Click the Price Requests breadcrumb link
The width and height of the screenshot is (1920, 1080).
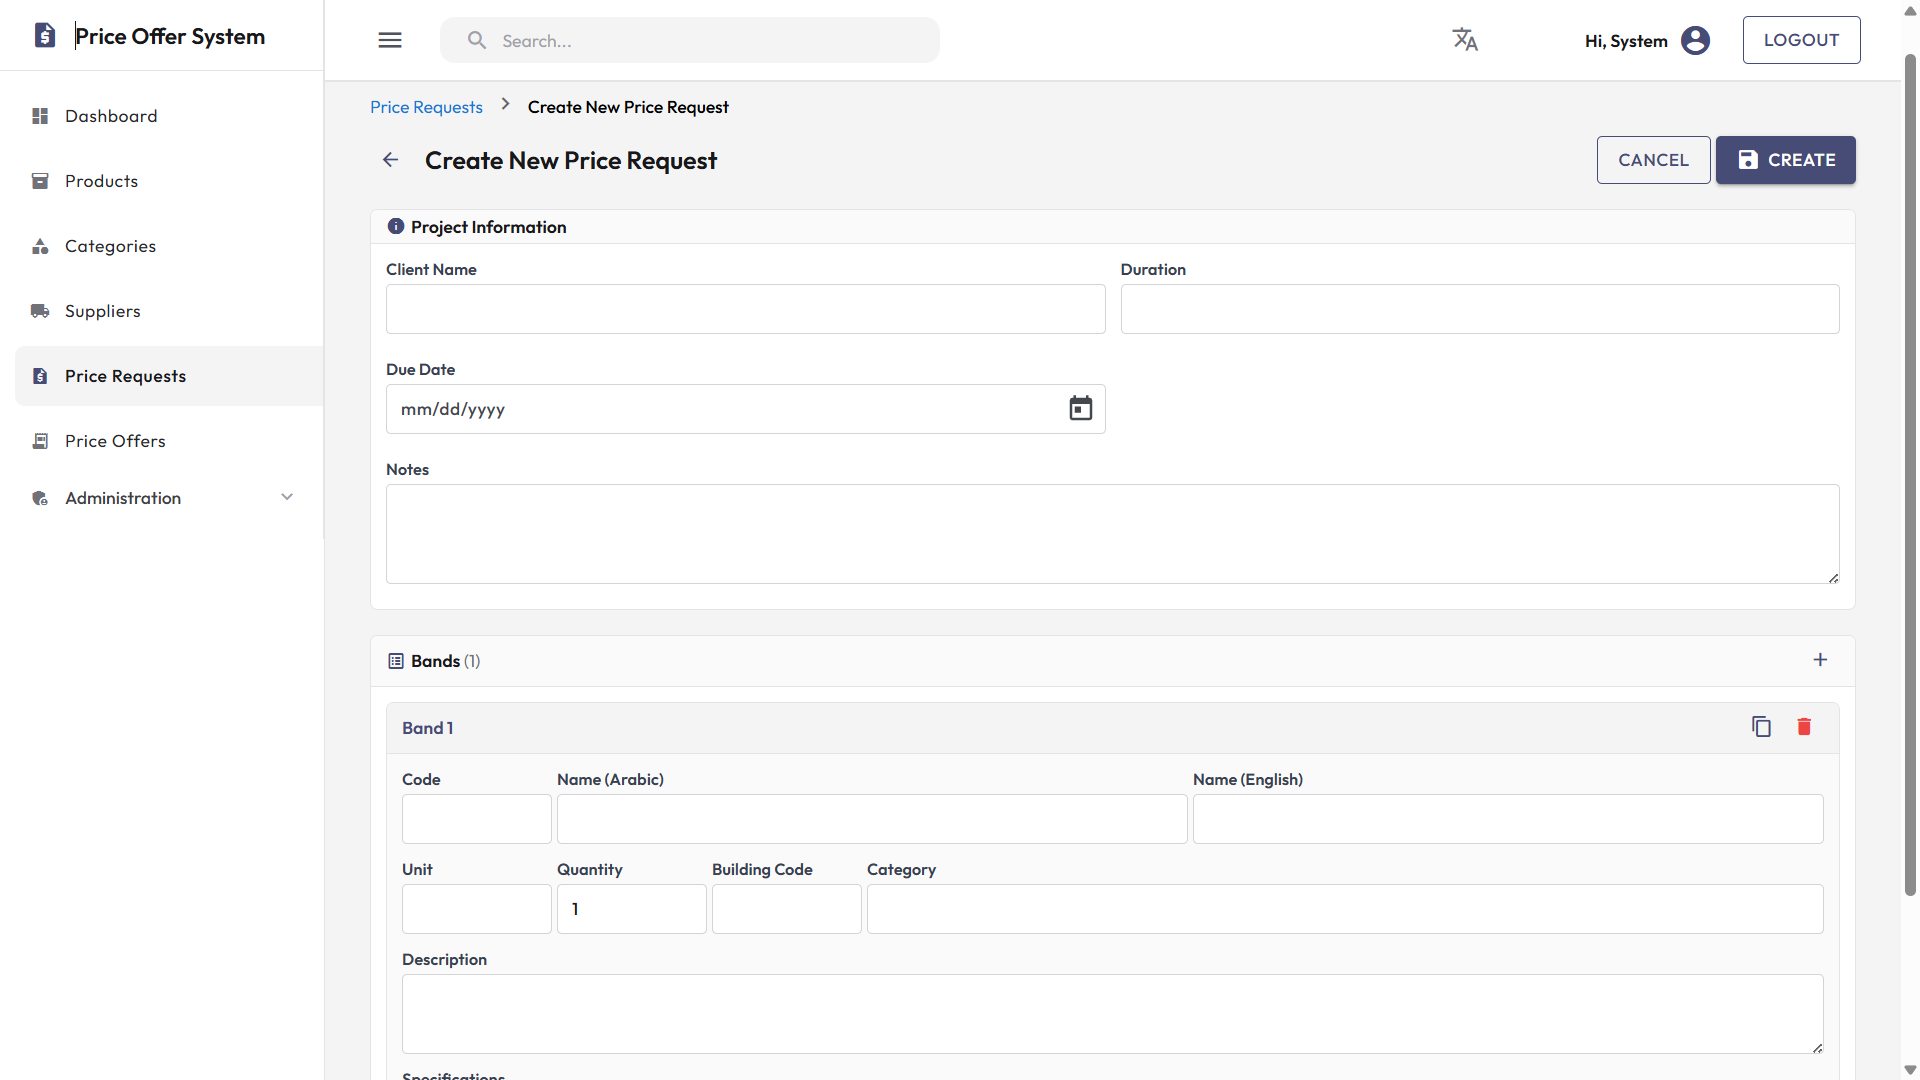pos(426,106)
